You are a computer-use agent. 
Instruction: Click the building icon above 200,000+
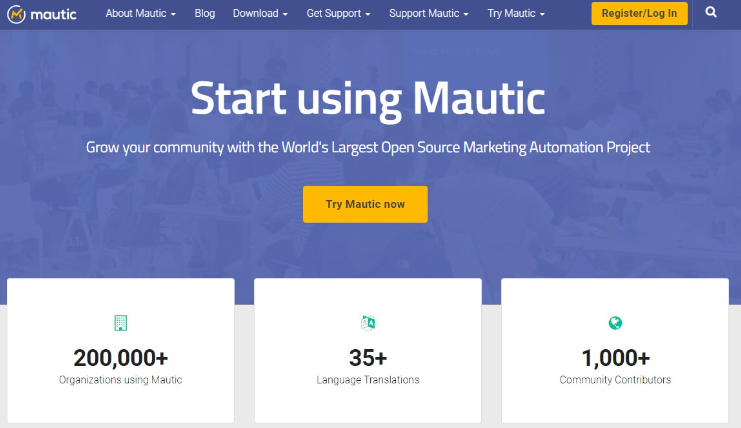121,323
